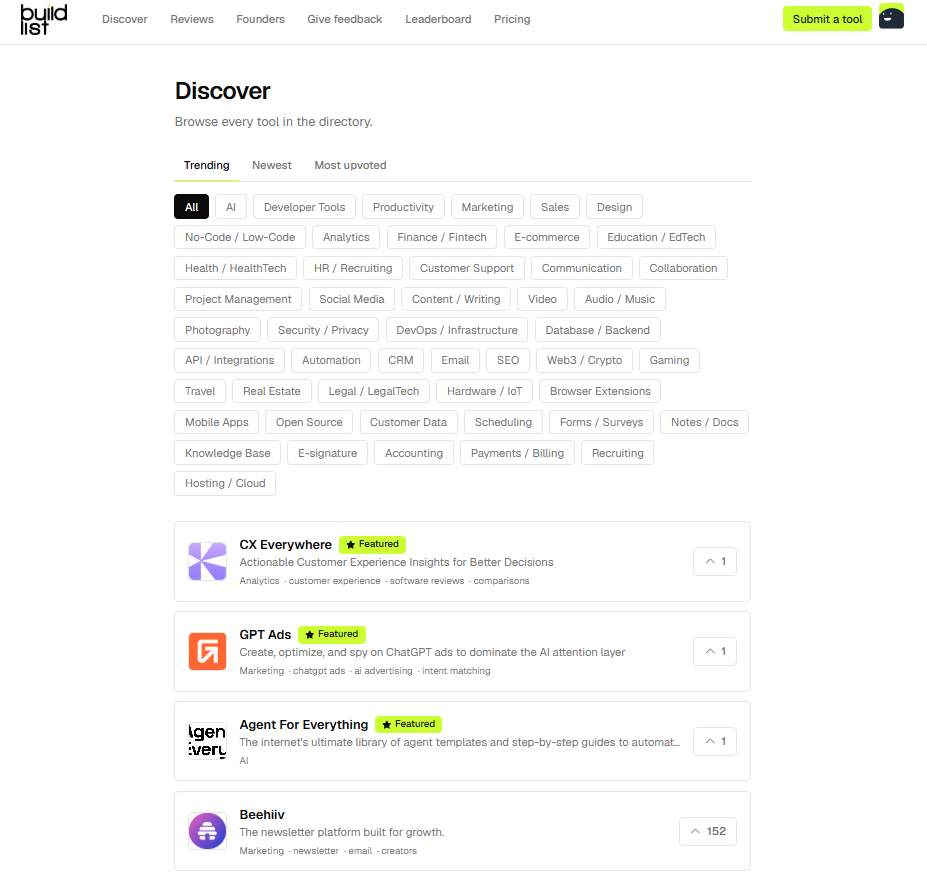Open the Give feedback page
927x881 pixels.
click(345, 19)
